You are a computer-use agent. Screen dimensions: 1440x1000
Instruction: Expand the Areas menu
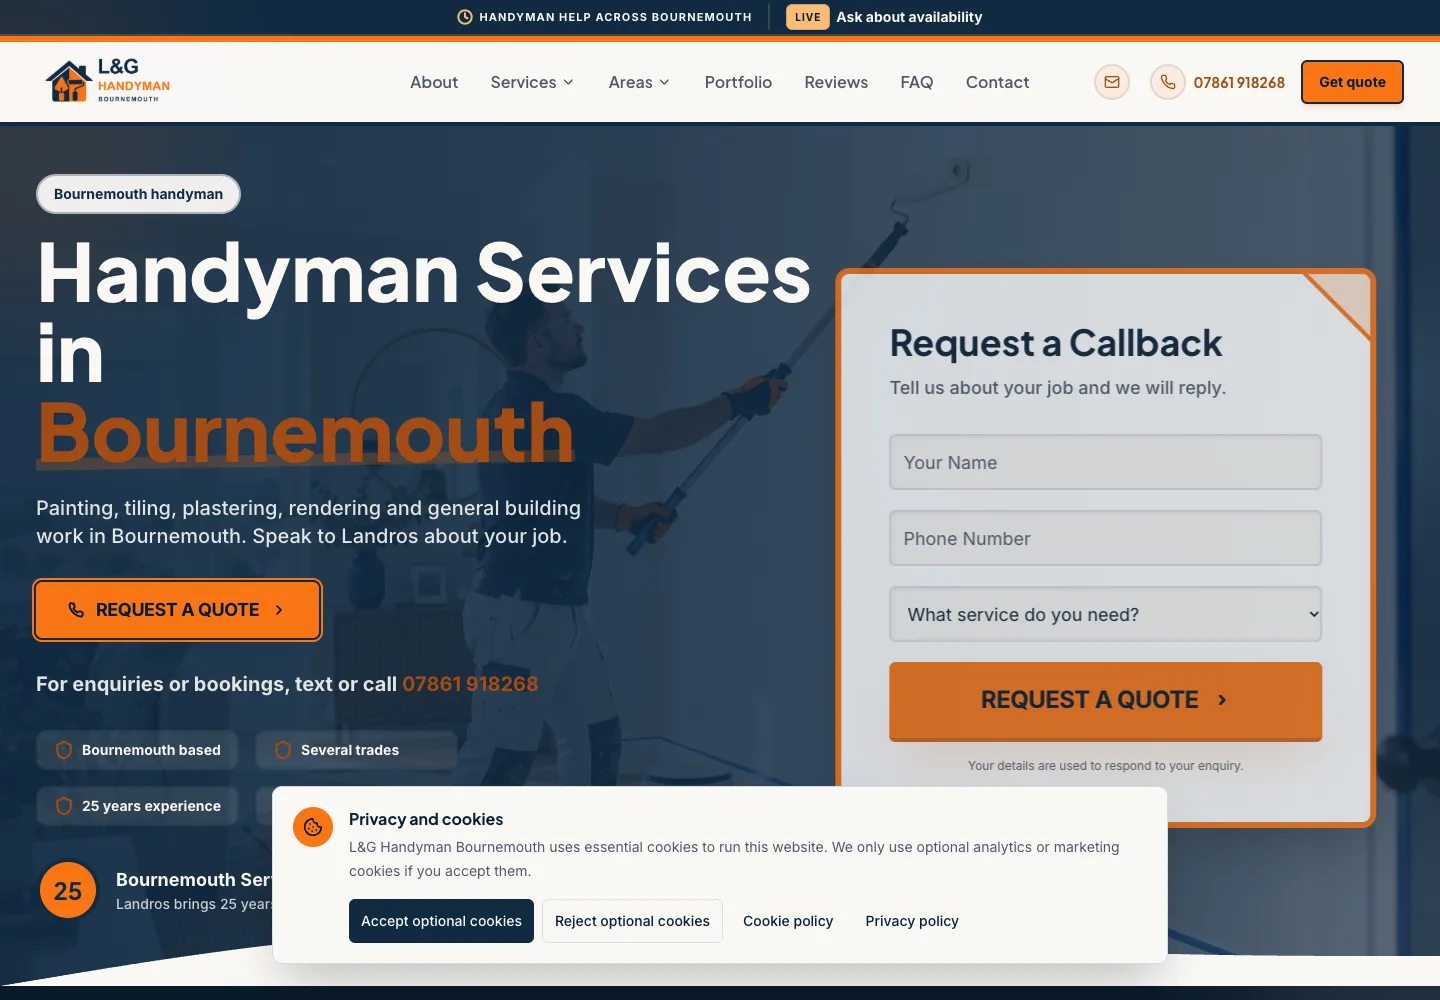(639, 82)
